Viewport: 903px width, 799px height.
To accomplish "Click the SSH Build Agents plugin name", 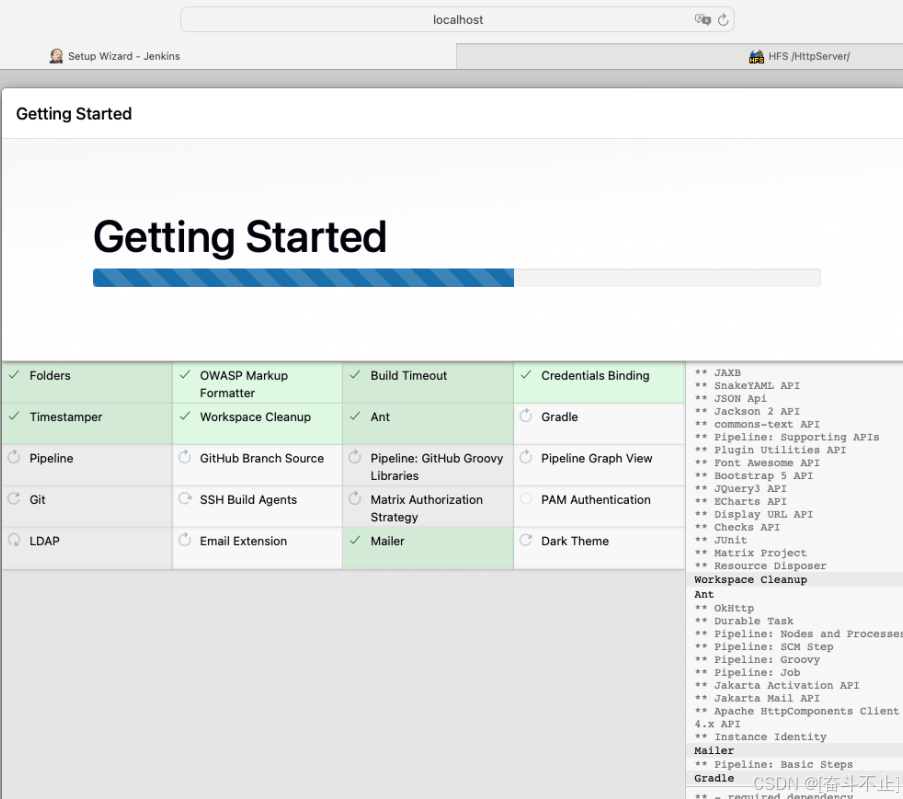I will tap(248, 500).
